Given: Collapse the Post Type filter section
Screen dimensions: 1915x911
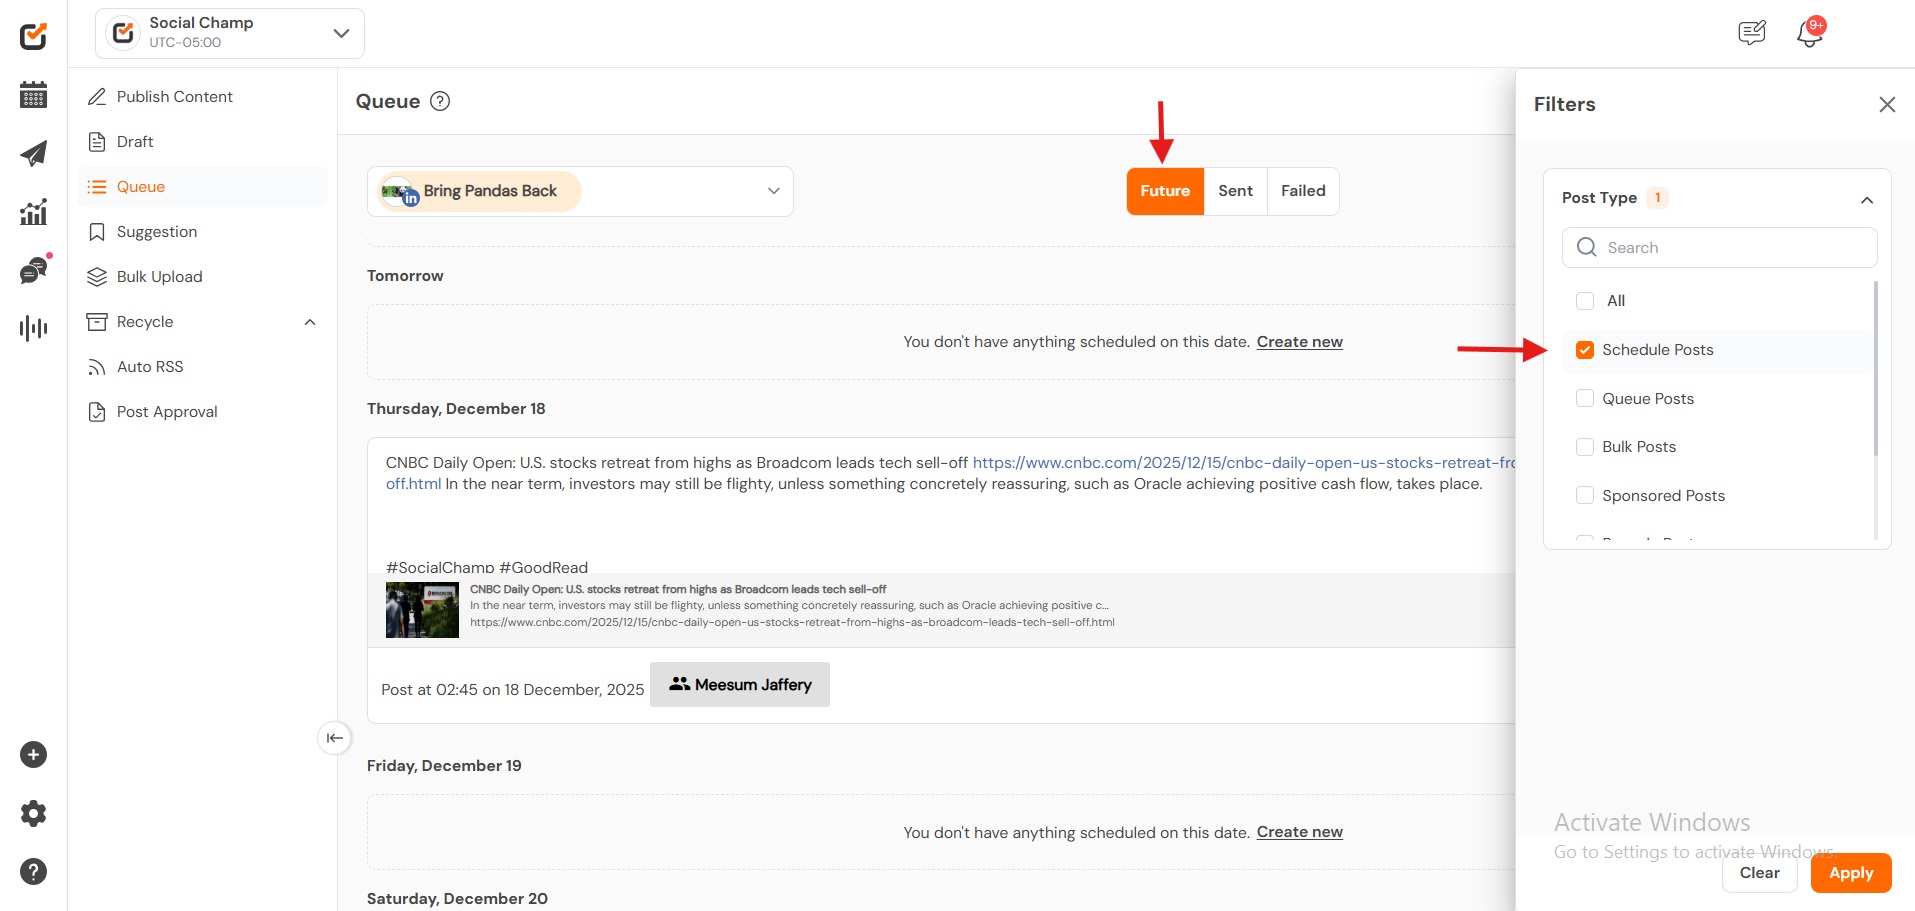Looking at the screenshot, I should coord(1866,199).
